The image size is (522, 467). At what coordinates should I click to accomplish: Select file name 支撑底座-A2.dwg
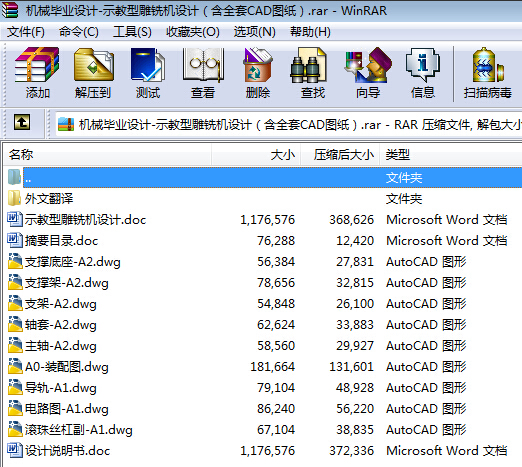[x=72, y=262]
